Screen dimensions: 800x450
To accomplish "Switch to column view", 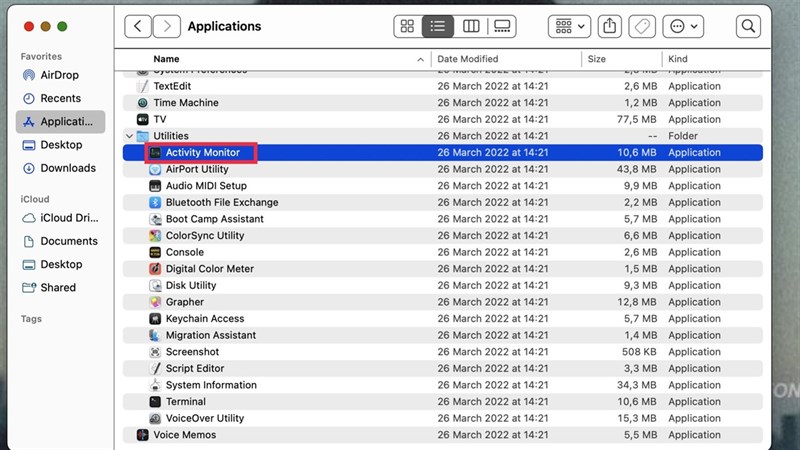I will click(471, 26).
